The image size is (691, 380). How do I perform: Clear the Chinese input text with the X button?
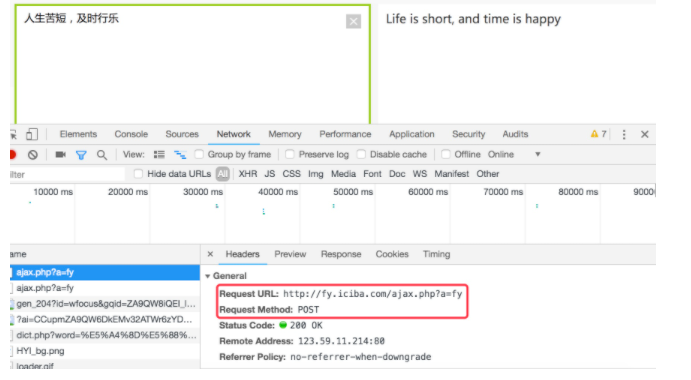[x=353, y=21]
